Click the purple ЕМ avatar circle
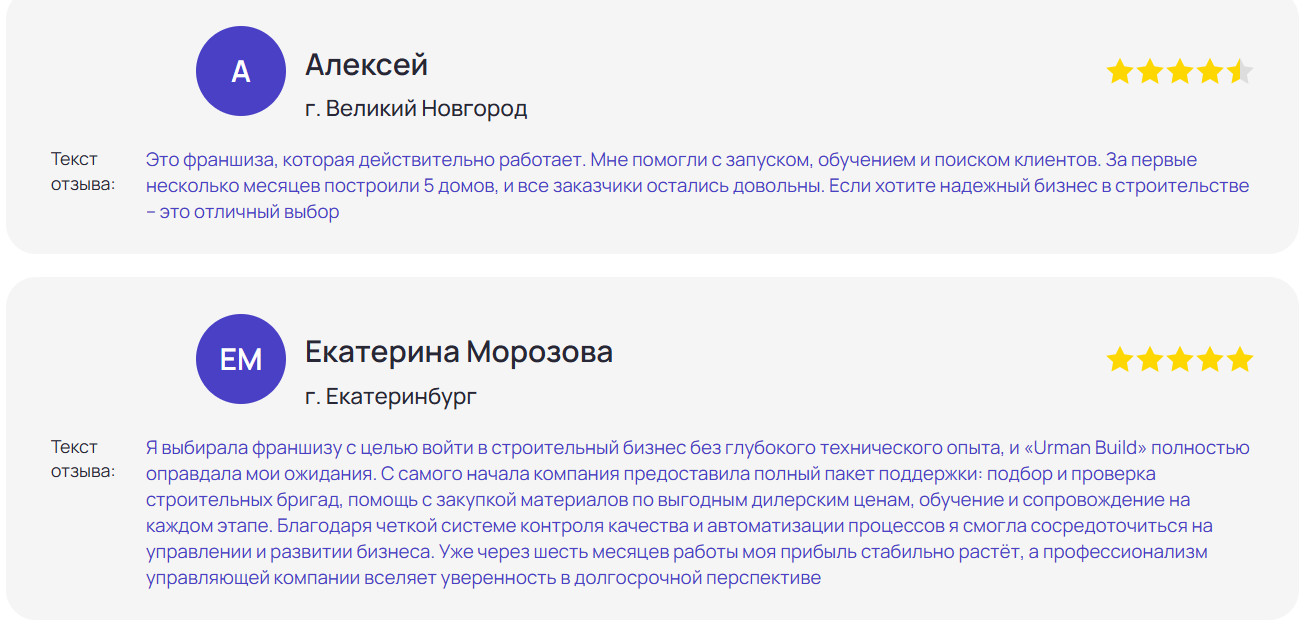1304x625 pixels. (241, 359)
